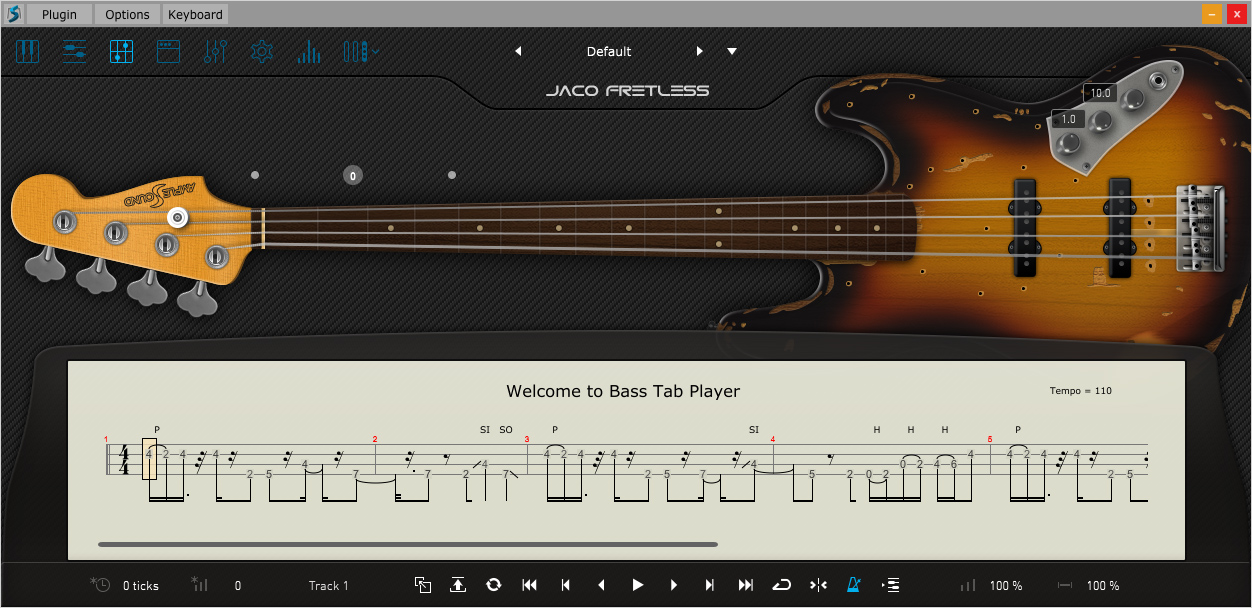Go to previous measure button
Viewport: 1252px width, 608px height.
[566, 585]
